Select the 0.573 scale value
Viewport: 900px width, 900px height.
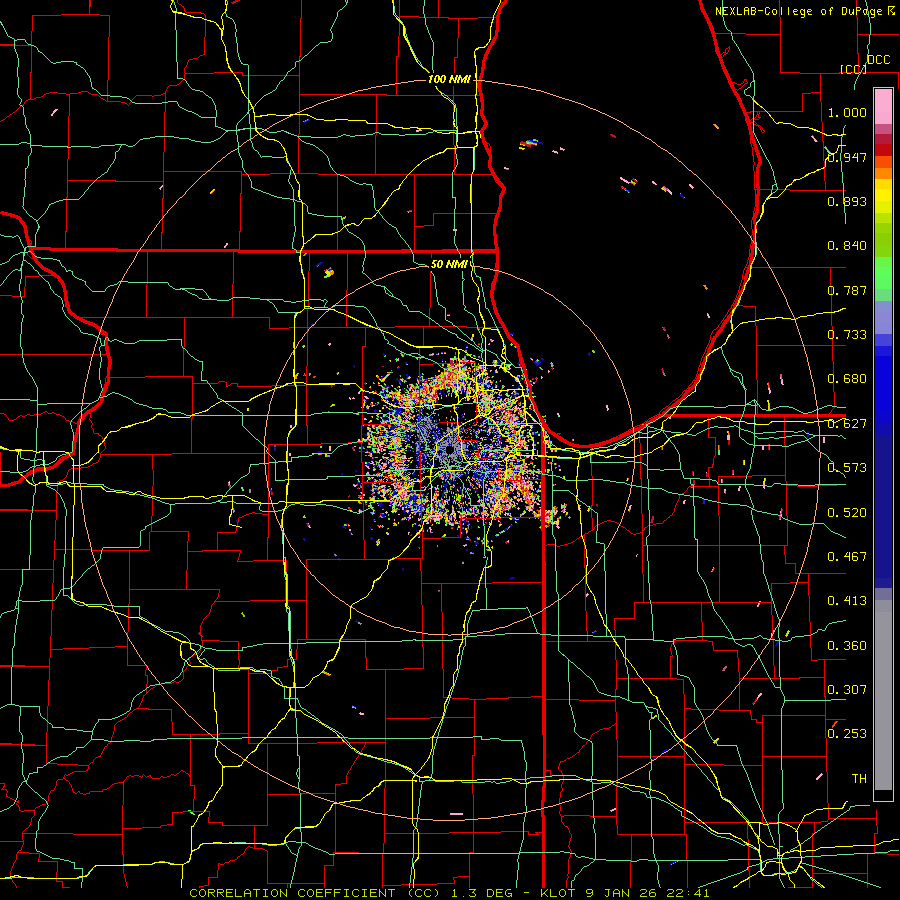pyautogui.click(x=847, y=468)
